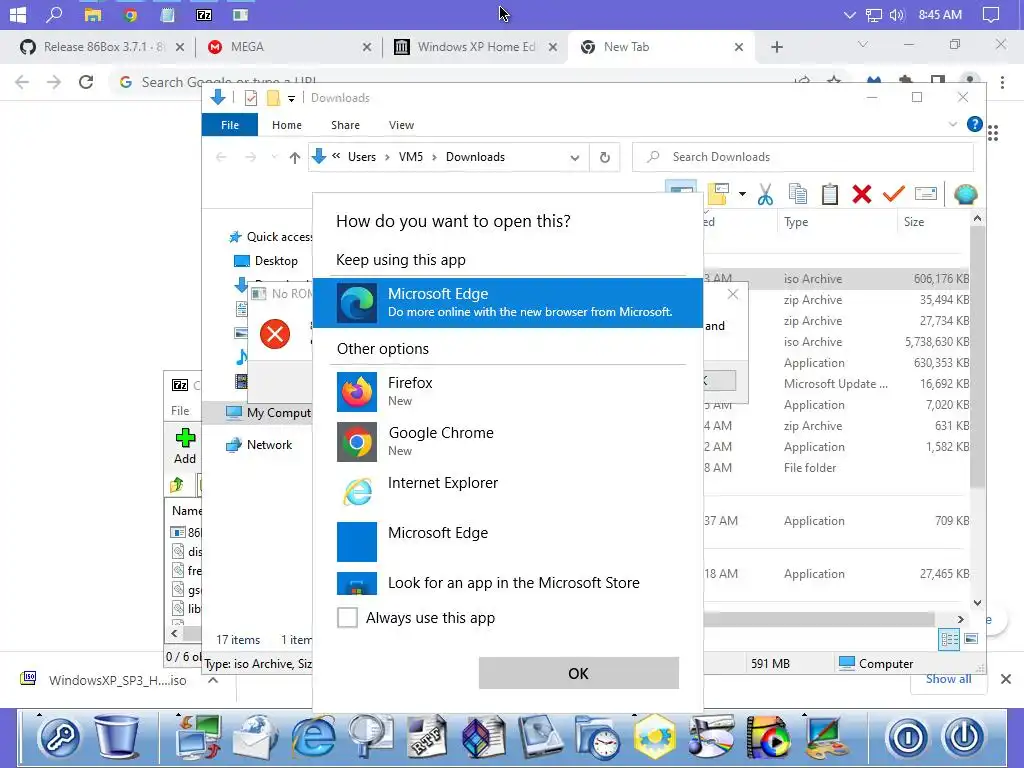Switch to the Share ribbon tab
The width and height of the screenshot is (1024, 768).
point(345,125)
